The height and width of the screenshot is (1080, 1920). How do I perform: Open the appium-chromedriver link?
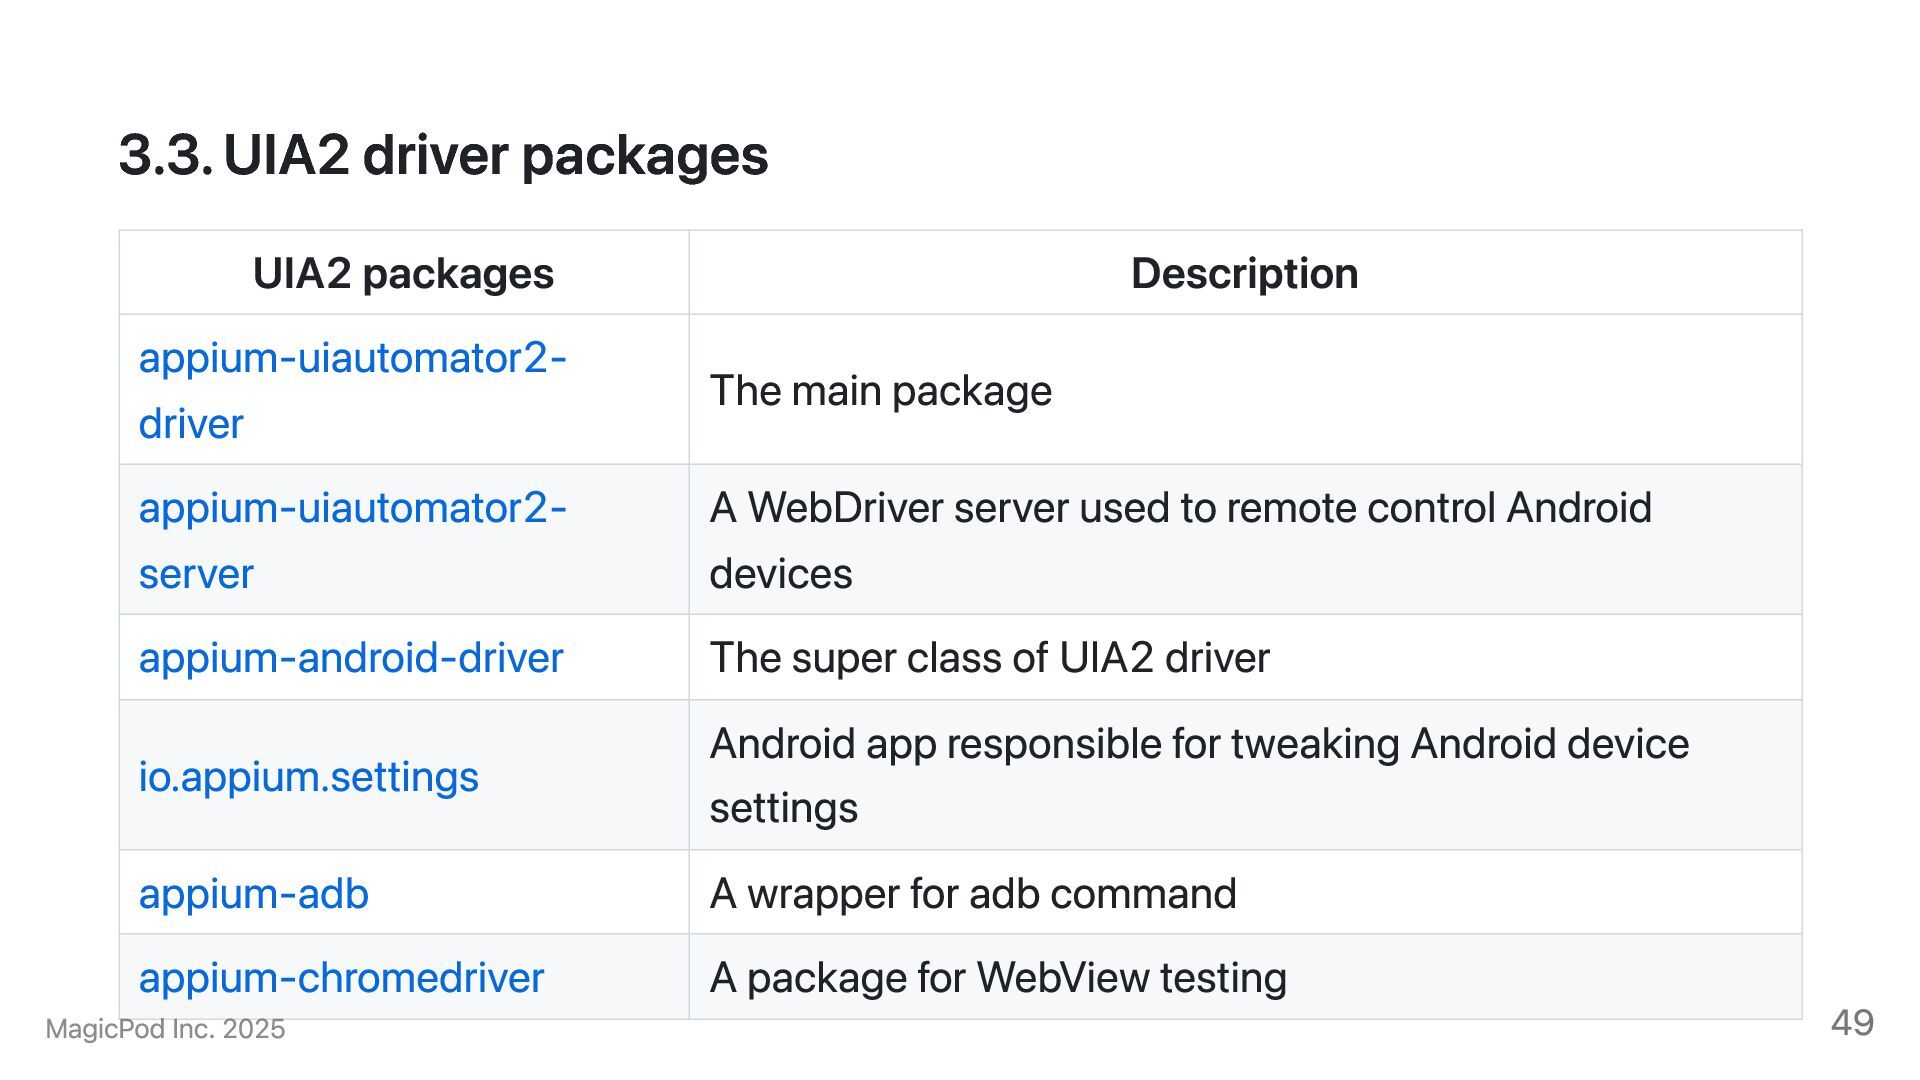pos(341,977)
